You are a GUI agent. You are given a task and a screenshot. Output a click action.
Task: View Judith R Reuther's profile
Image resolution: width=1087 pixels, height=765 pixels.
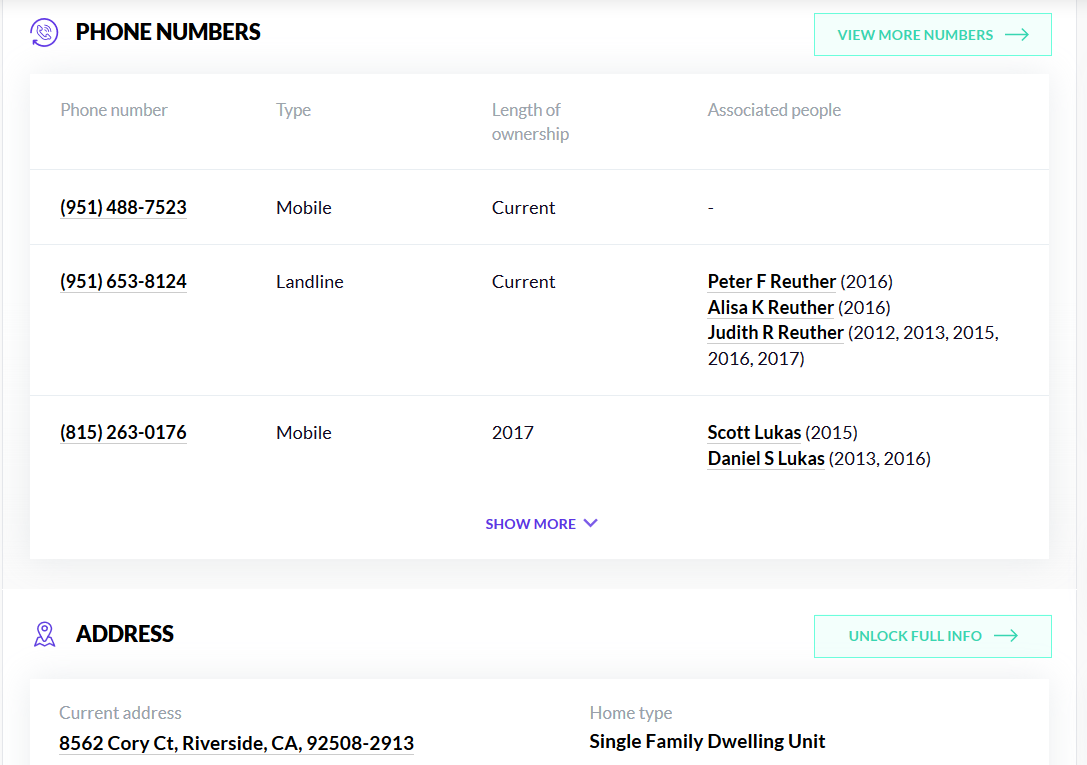[x=773, y=332]
